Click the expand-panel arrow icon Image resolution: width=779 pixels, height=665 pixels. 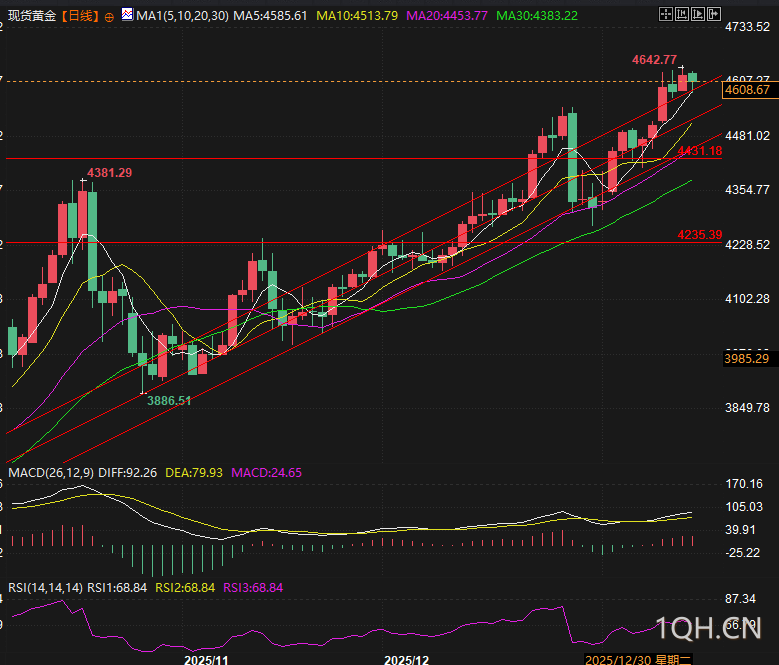coord(714,14)
